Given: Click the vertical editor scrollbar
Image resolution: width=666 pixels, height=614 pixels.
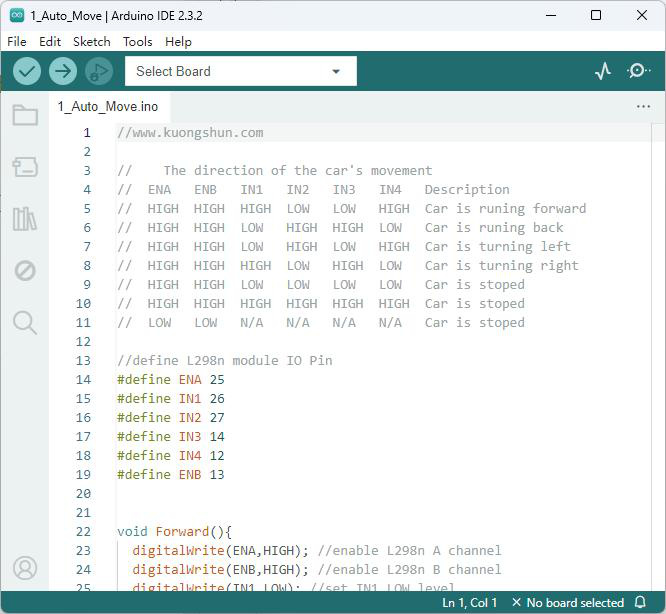Looking at the screenshot, I should [658, 357].
